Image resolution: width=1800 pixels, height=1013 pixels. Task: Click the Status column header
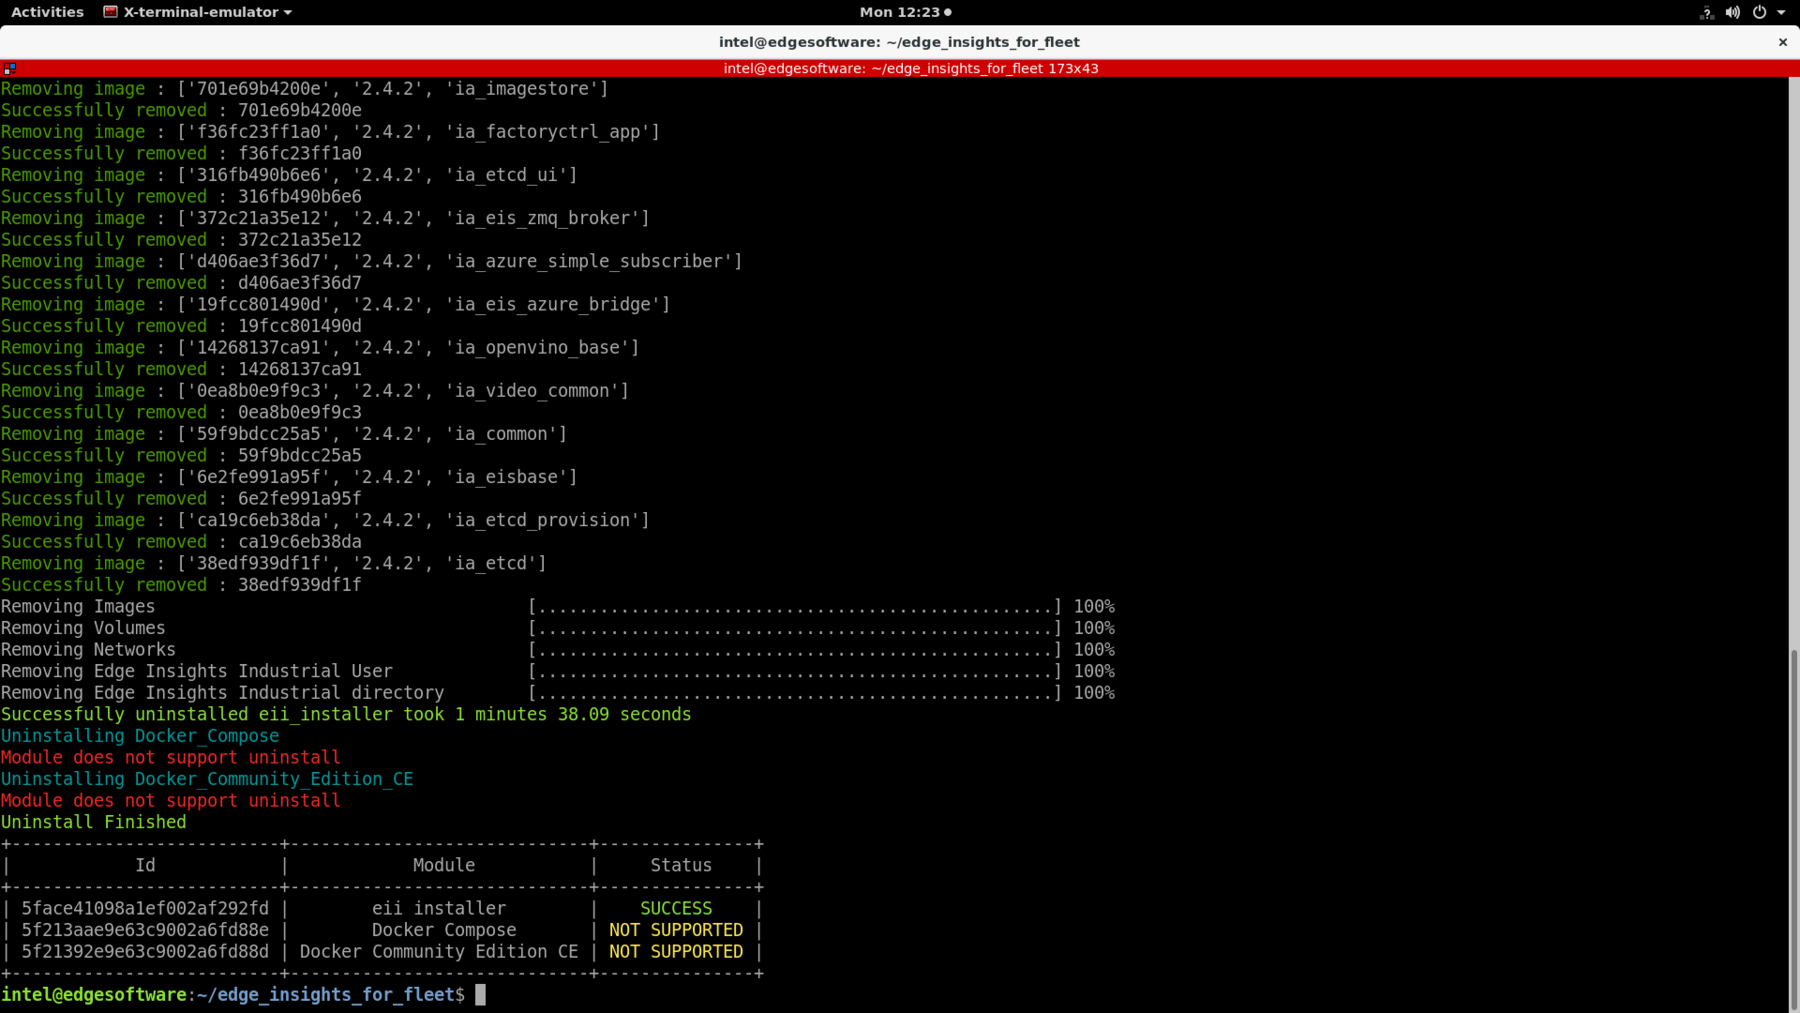[681, 865]
